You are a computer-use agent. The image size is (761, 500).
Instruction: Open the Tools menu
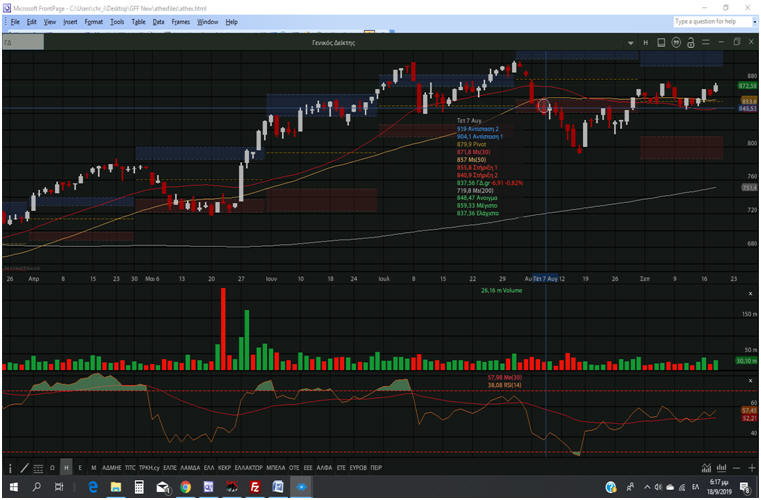pyautogui.click(x=117, y=22)
